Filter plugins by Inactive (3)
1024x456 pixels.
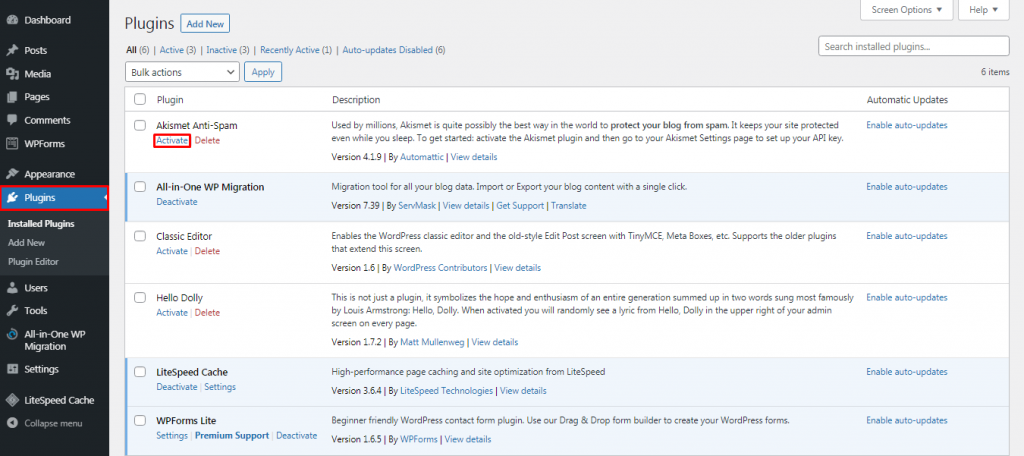click(227, 49)
